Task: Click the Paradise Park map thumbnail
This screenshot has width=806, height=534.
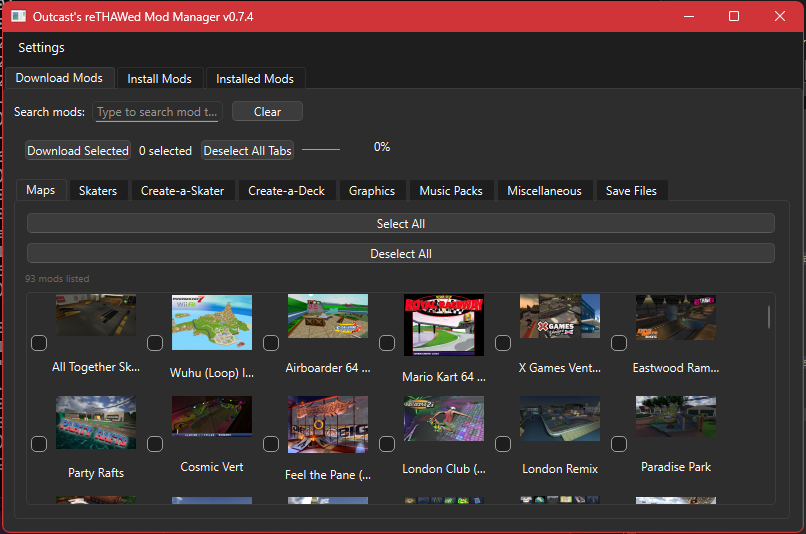Action: 676,417
